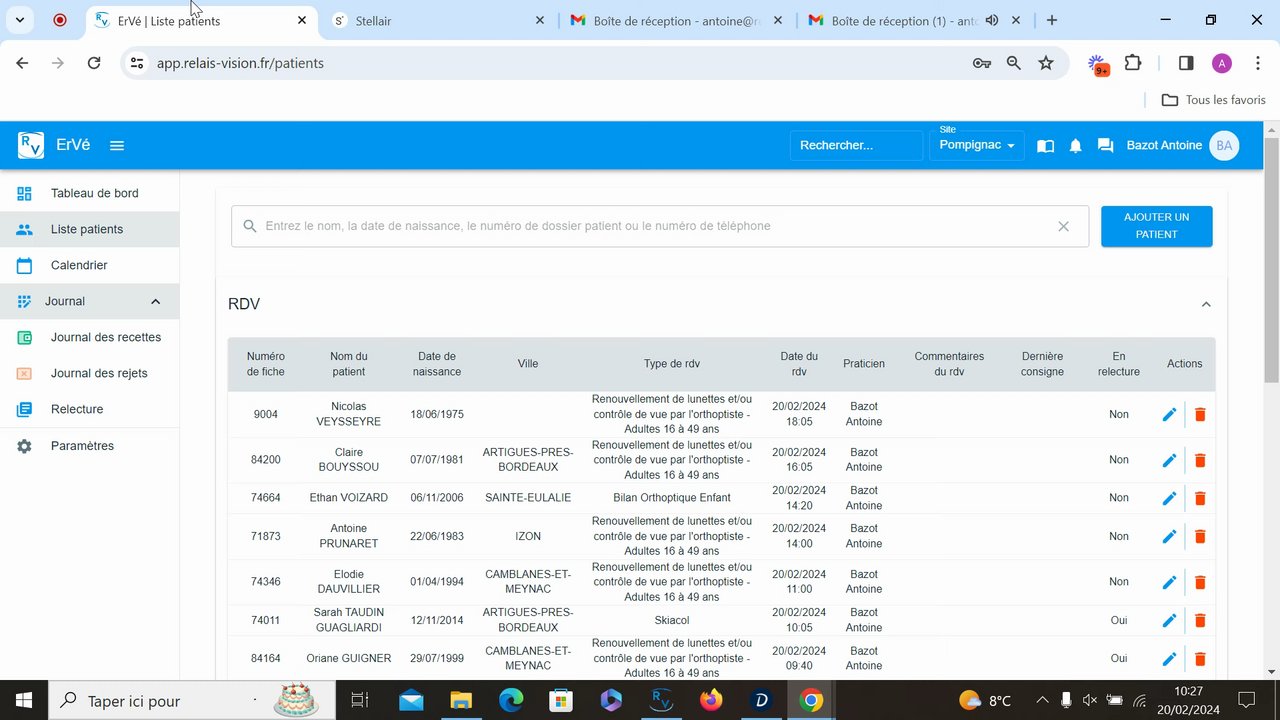Open Calendrier page
The height and width of the screenshot is (720, 1280).
click(x=90, y=265)
